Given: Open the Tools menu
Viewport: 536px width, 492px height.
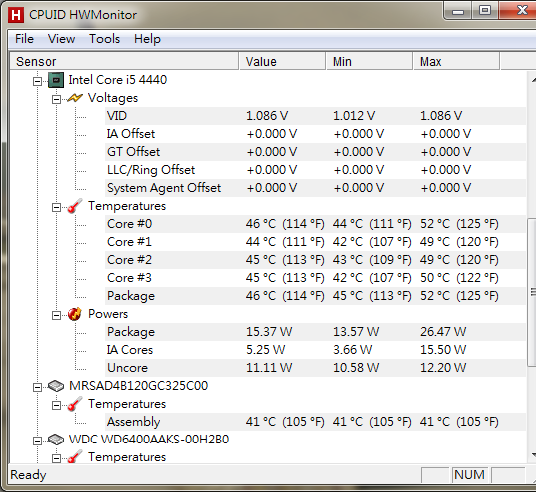Looking at the screenshot, I should [x=104, y=39].
